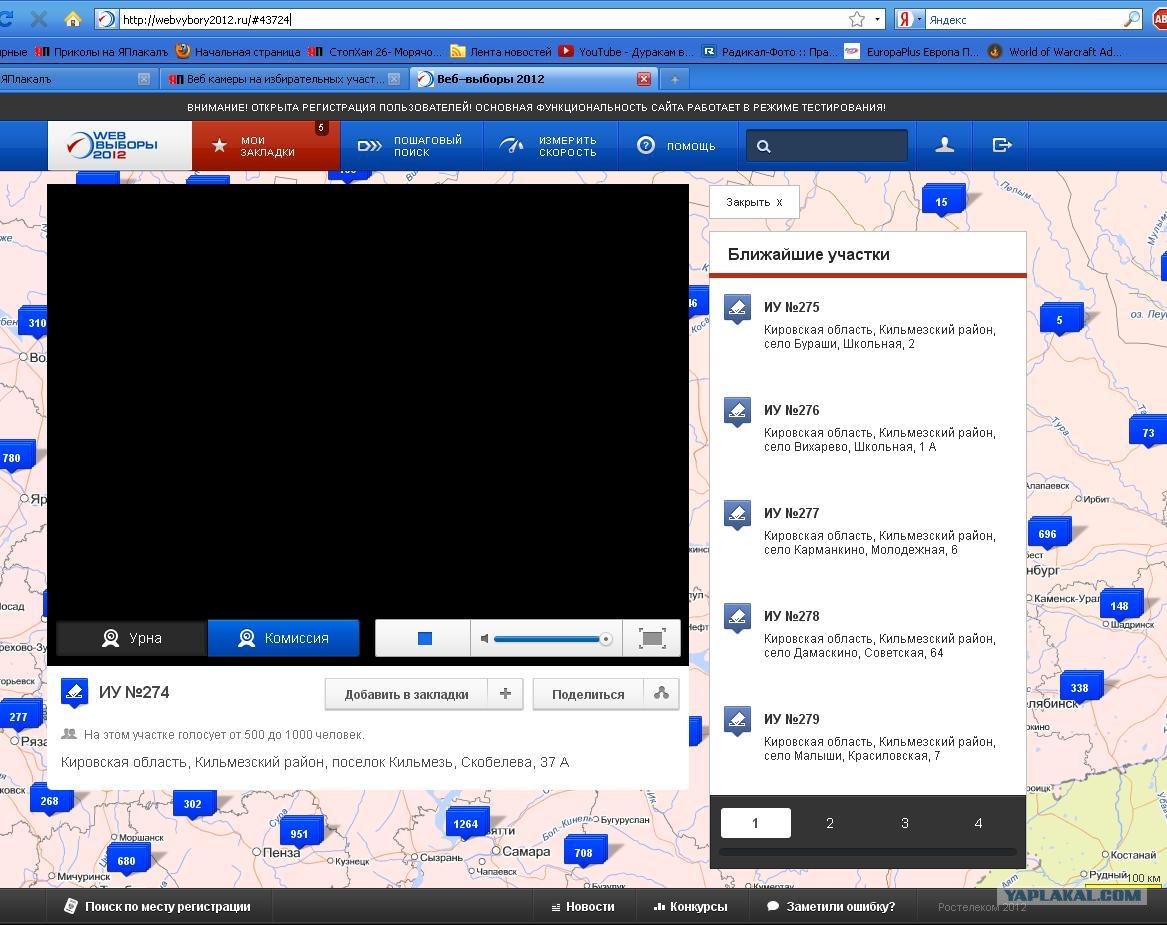Open polling station ИУ №275 marker icon
This screenshot has width=1167, height=925.
737,309
